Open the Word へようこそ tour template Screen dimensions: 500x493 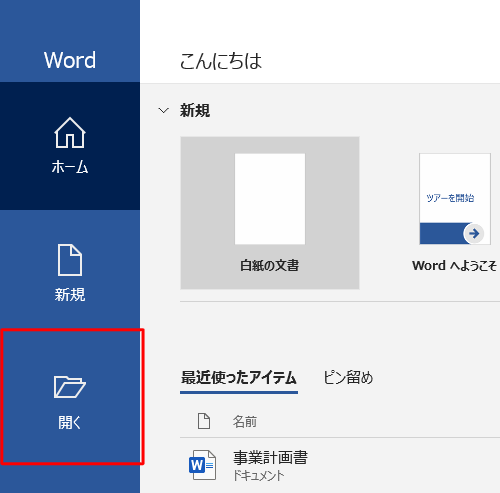[455, 213]
